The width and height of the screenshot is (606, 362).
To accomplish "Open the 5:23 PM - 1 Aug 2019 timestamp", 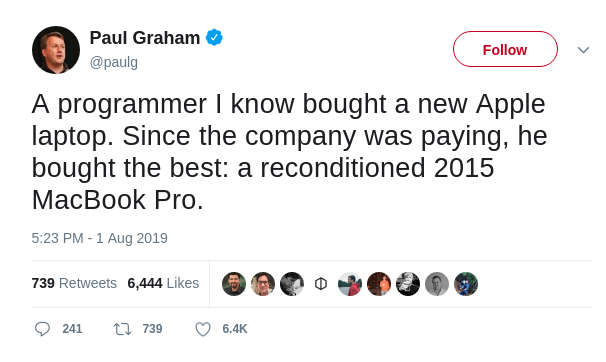I will [x=100, y=238].
